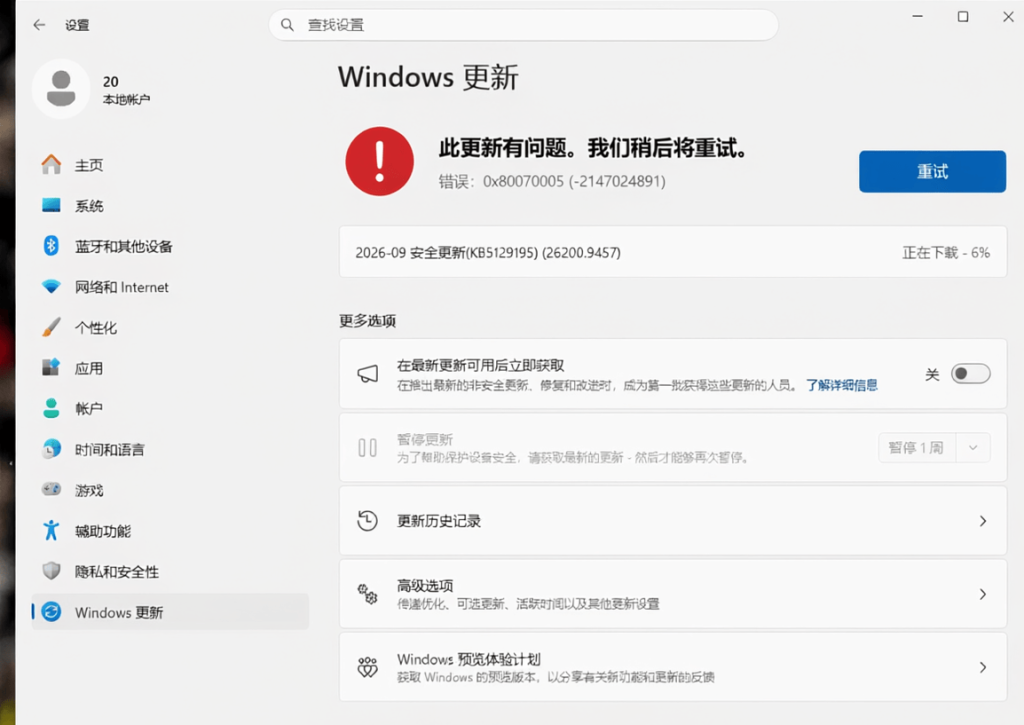The width and height of the screenshot is (1024, 725).
Task: Click the 主页 home icon
Action: click(51, 165)
